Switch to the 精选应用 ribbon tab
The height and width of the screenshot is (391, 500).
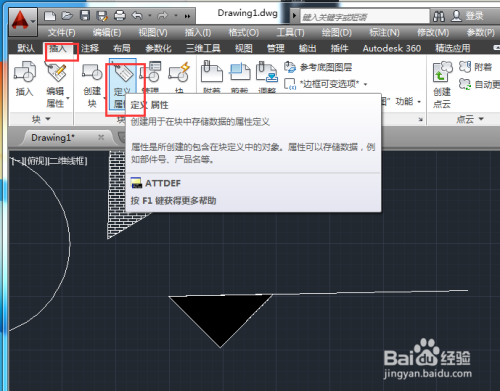click(453, 48)
